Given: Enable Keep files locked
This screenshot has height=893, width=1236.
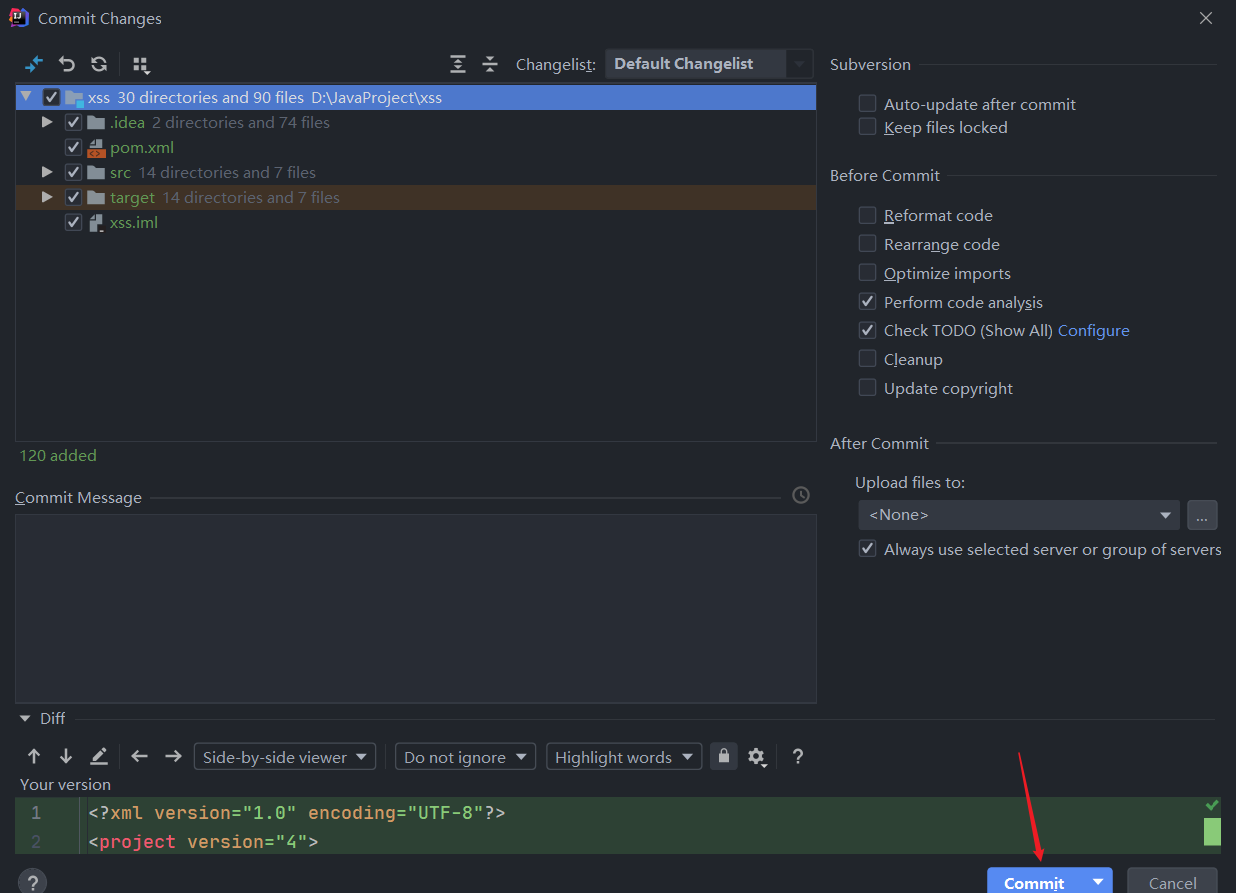Looking at the screenshot, I should [867, 127].
